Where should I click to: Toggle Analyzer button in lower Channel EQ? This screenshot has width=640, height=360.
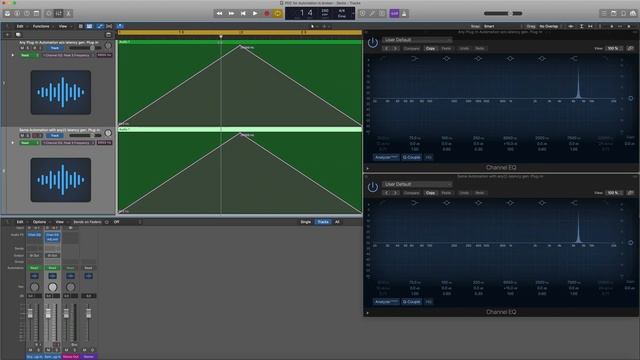[x=386, y=302]
